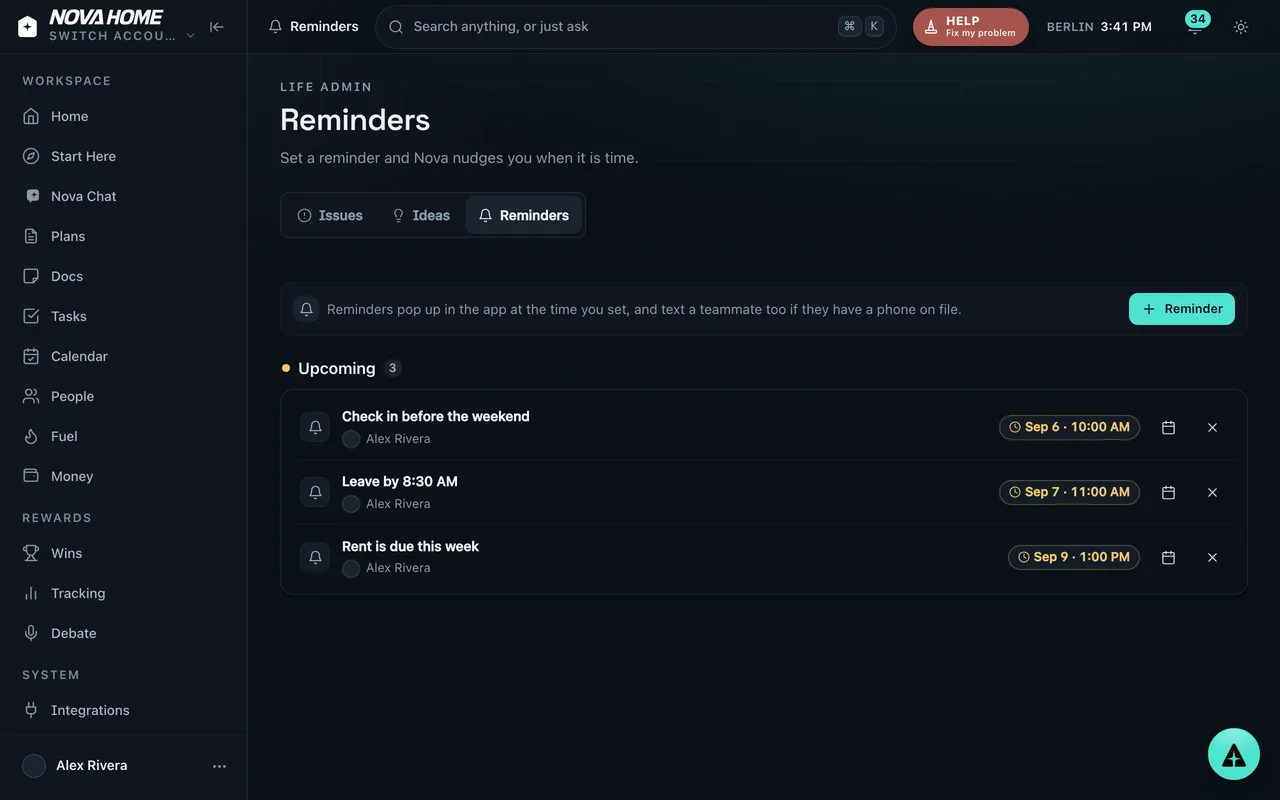Image resolution: width=1280 pixels, height=800 pixels.
Task: Toggle light theme with sun icon
Action: (x=1241, y=27)
